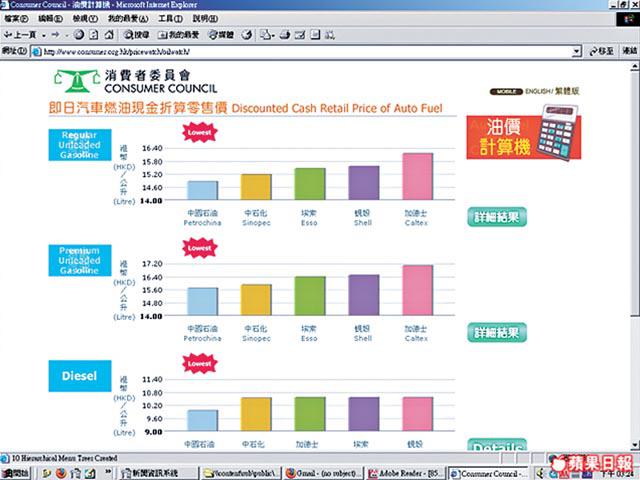Open the 媒體 media toolbar button

tap(221, 35)
